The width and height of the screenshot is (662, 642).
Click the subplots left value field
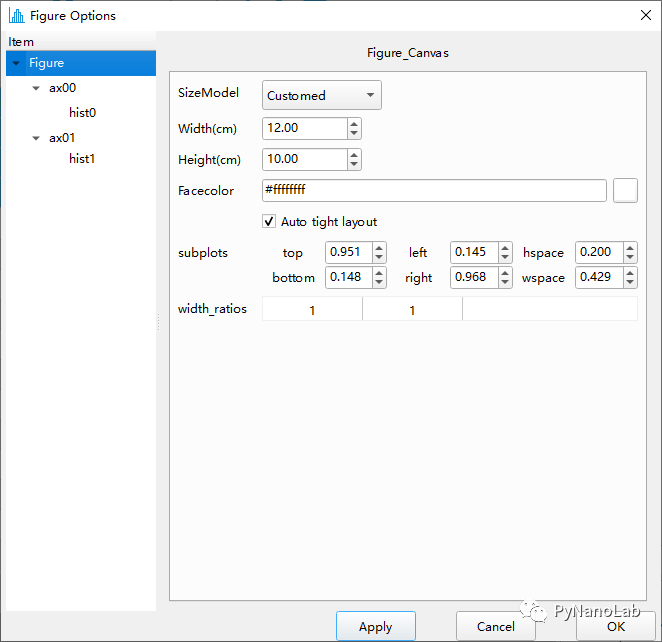[x=474, y=252]
